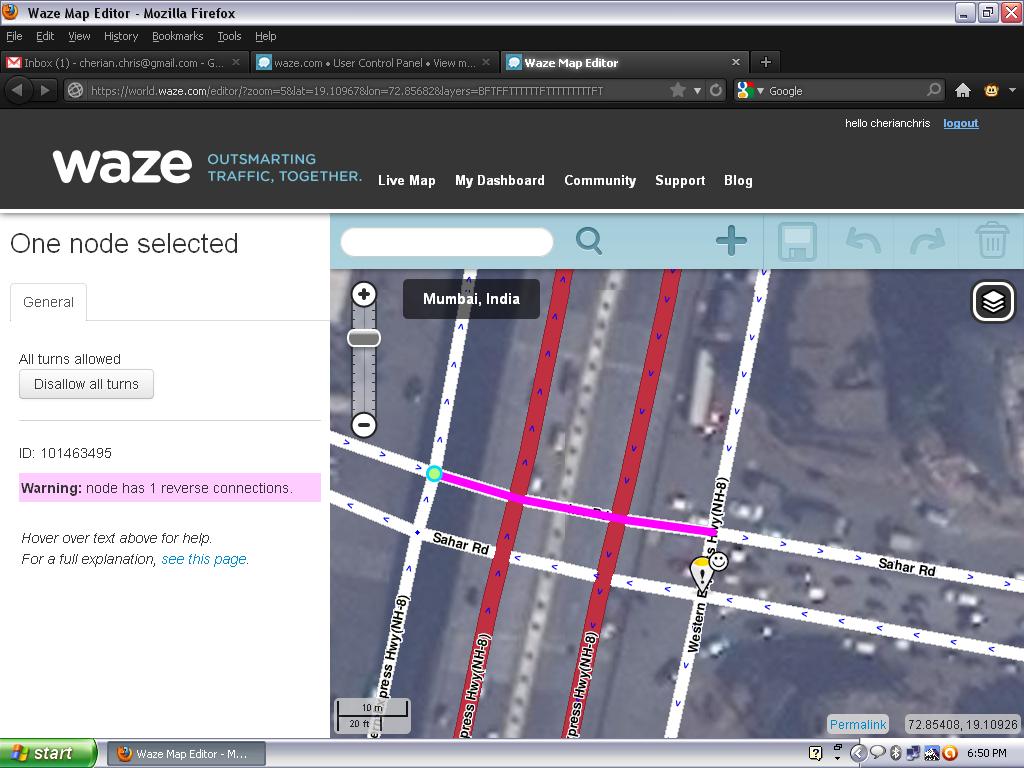Click the map zoom slider handle

coord(364,338)
